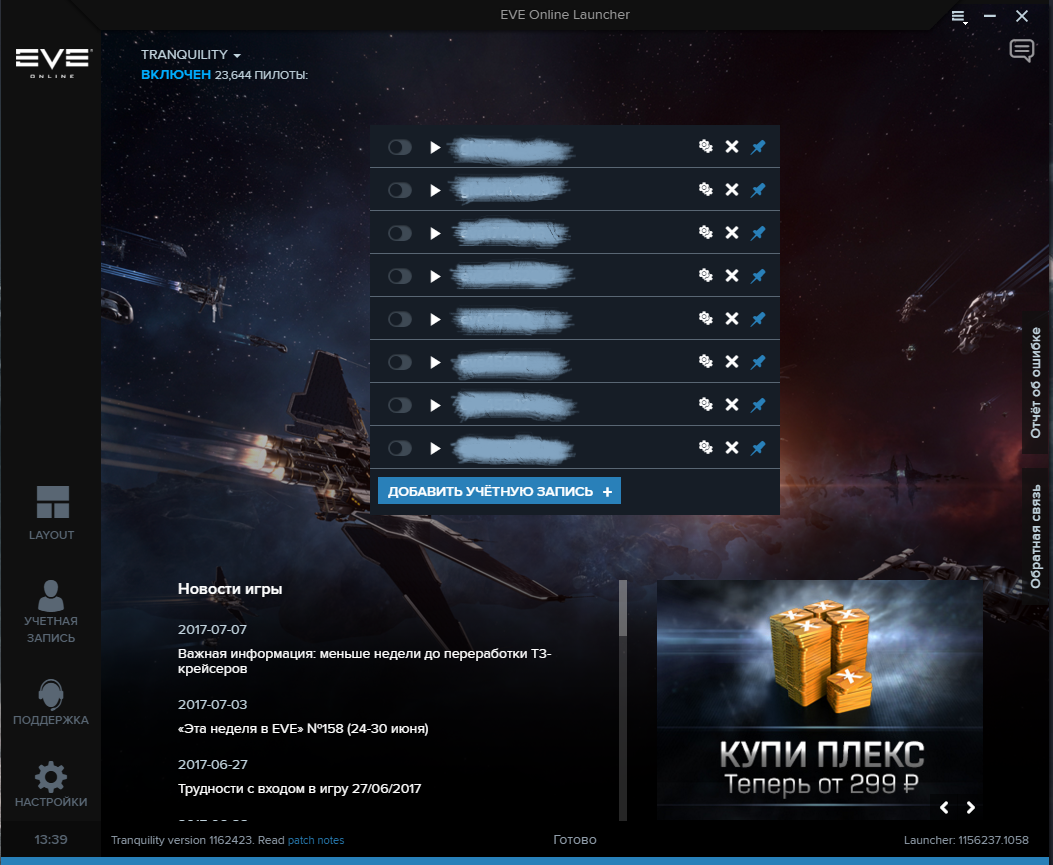Viewport: 1053px width, 865px height.
Task: Enable the switch on the third account row
Action: (x=400, y=233)
